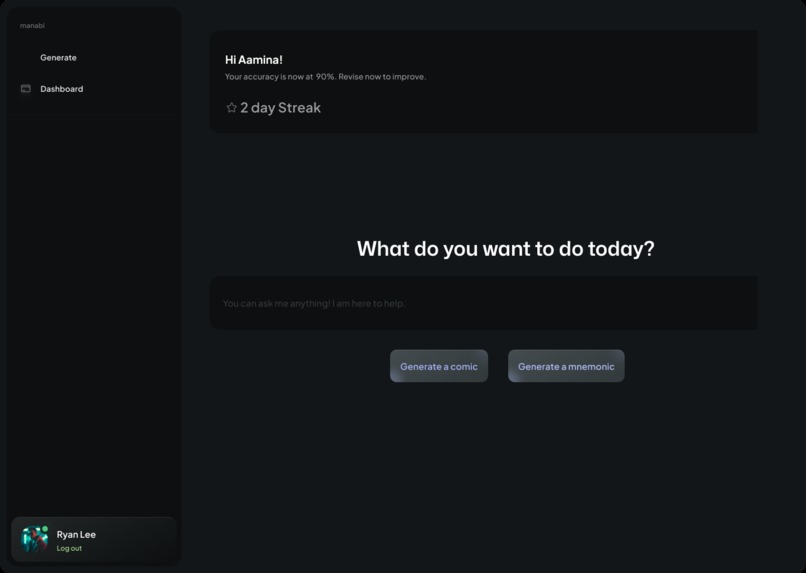Select the 2 day Streak text

coord(280,107)
